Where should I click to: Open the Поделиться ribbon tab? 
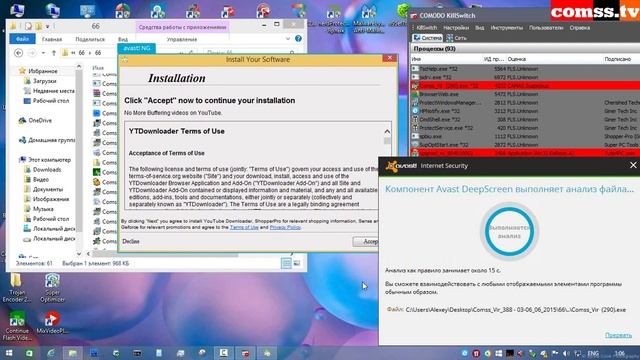90,40
